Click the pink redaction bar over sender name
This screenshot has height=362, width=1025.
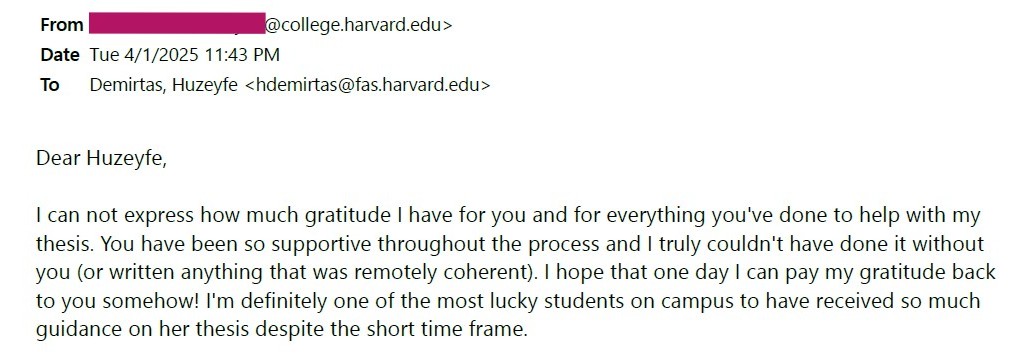pos(176,23)
